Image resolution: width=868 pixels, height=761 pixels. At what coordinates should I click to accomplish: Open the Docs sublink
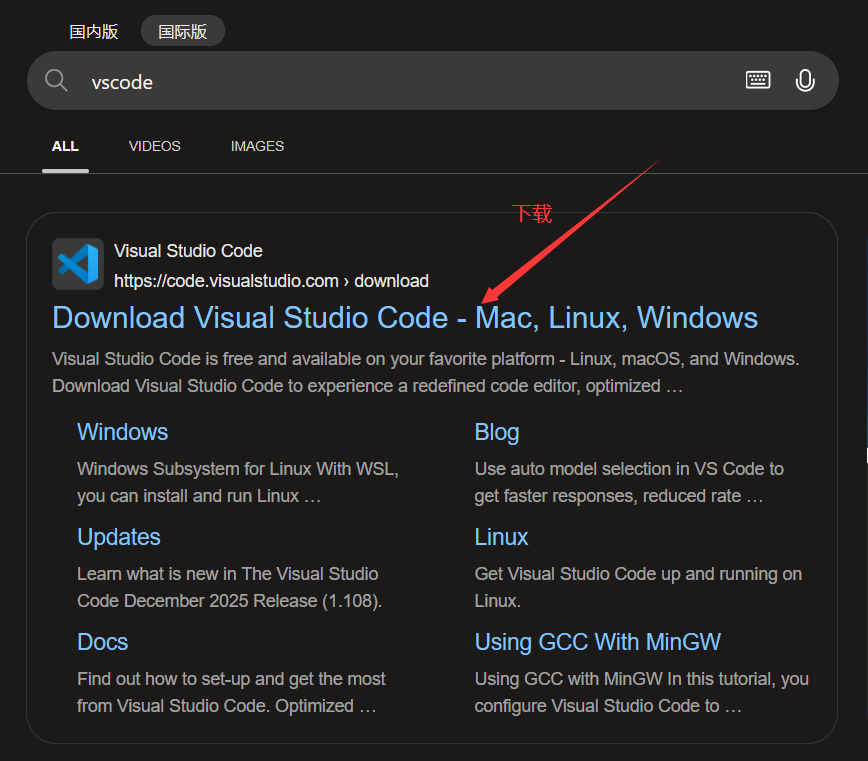pos(102,642)
